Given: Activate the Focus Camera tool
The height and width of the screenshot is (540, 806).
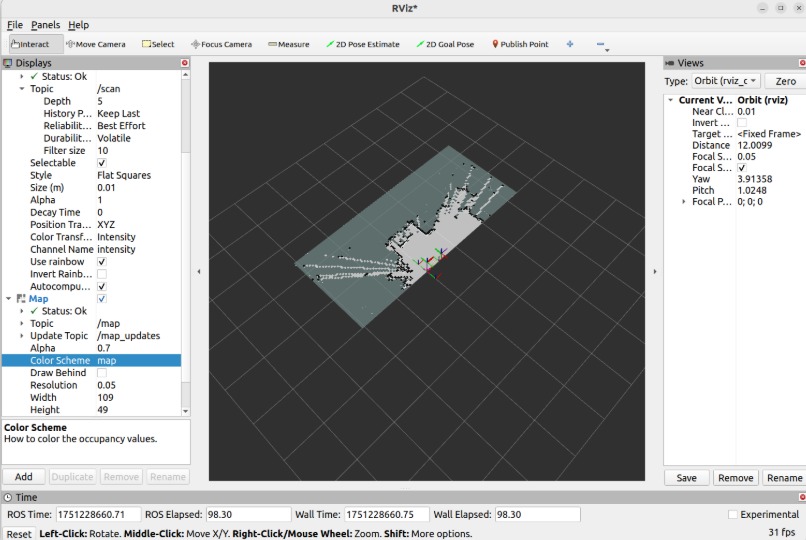Looking at the screenshot, I should pyautogui.click(x=222, y=44).
